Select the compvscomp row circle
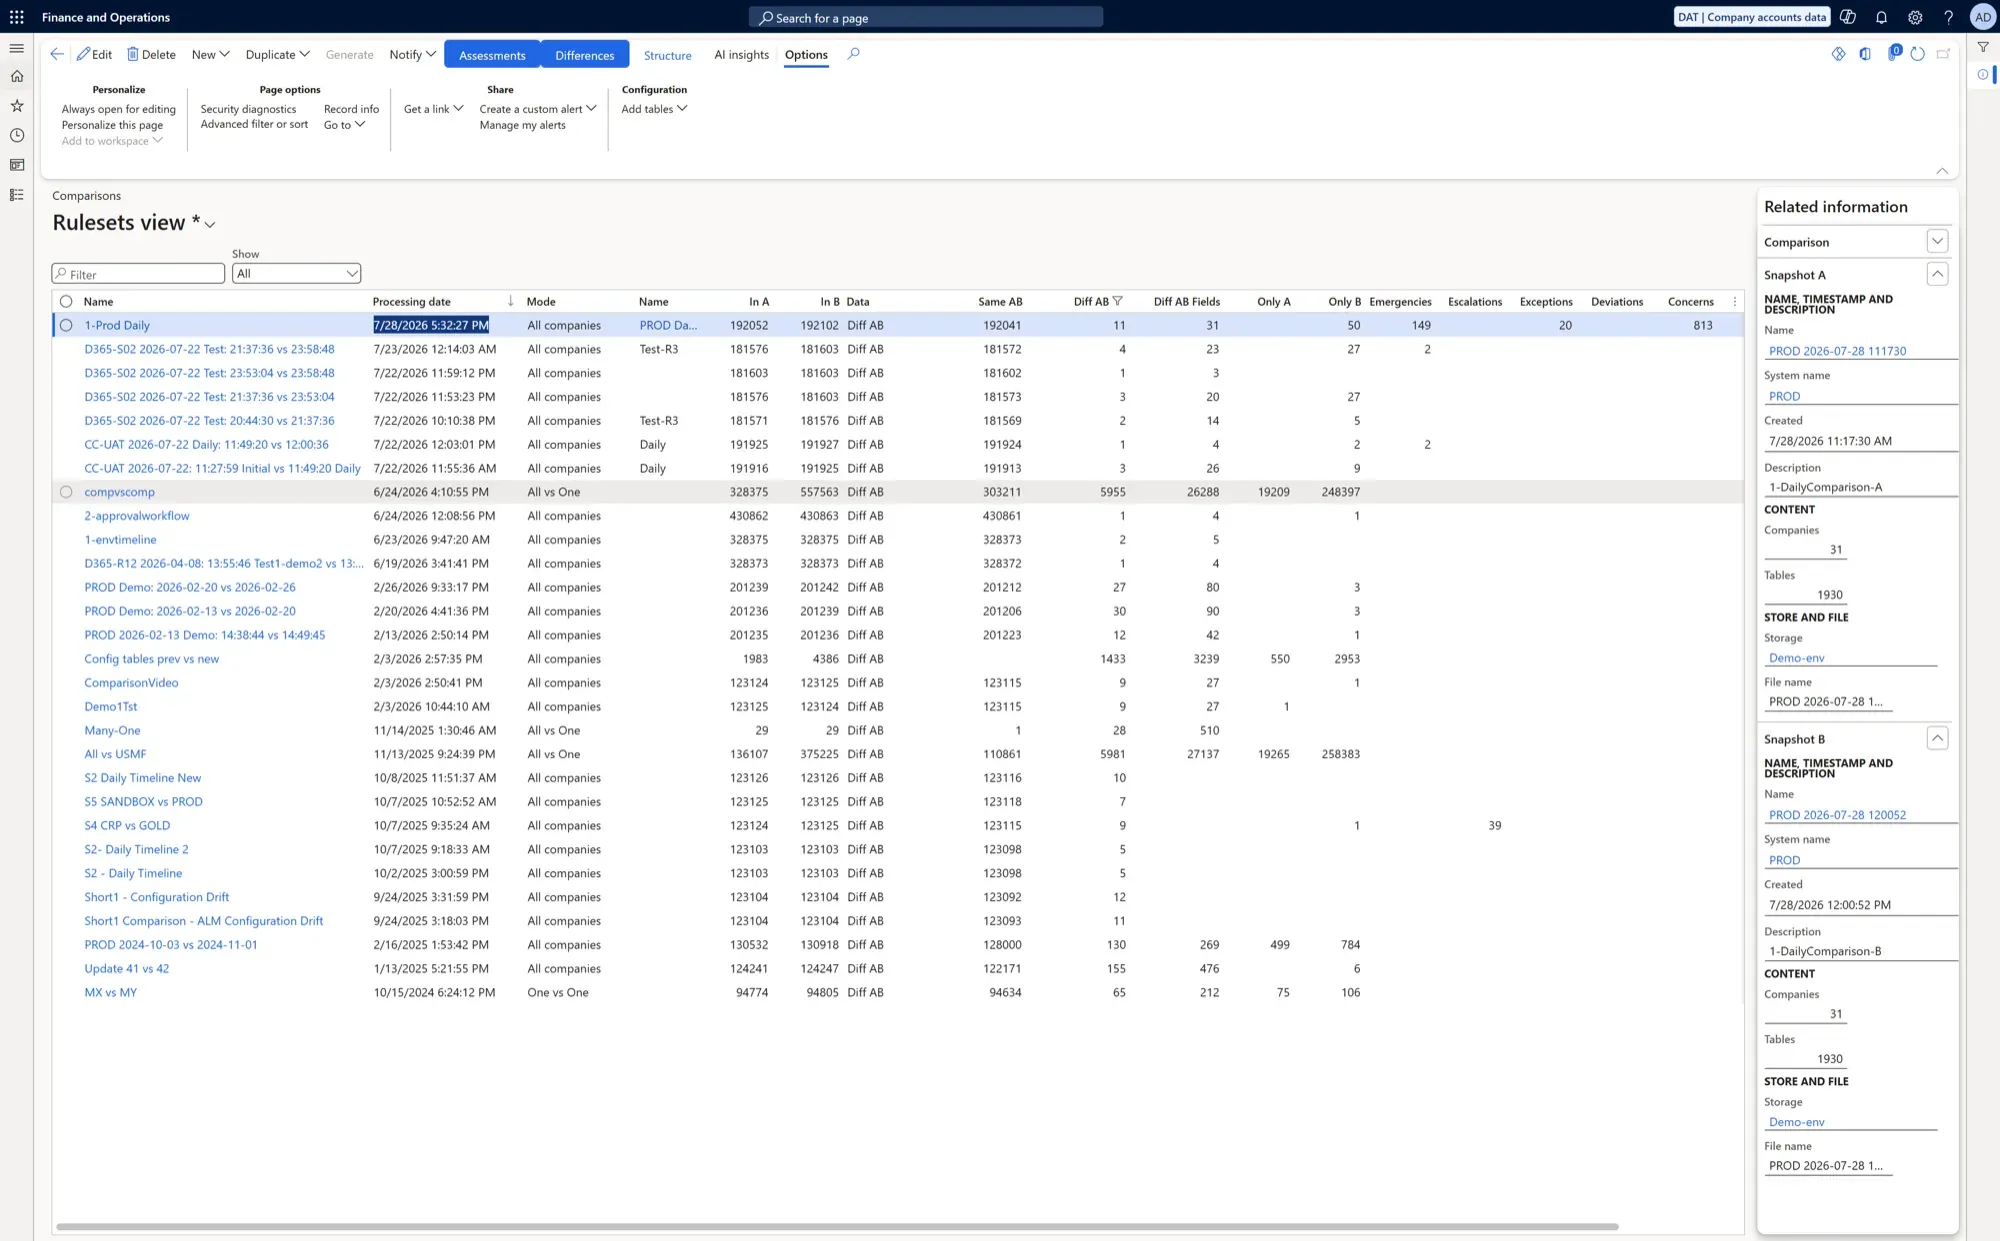This screenshot has width=2000, height=1241. pos(66,492)
